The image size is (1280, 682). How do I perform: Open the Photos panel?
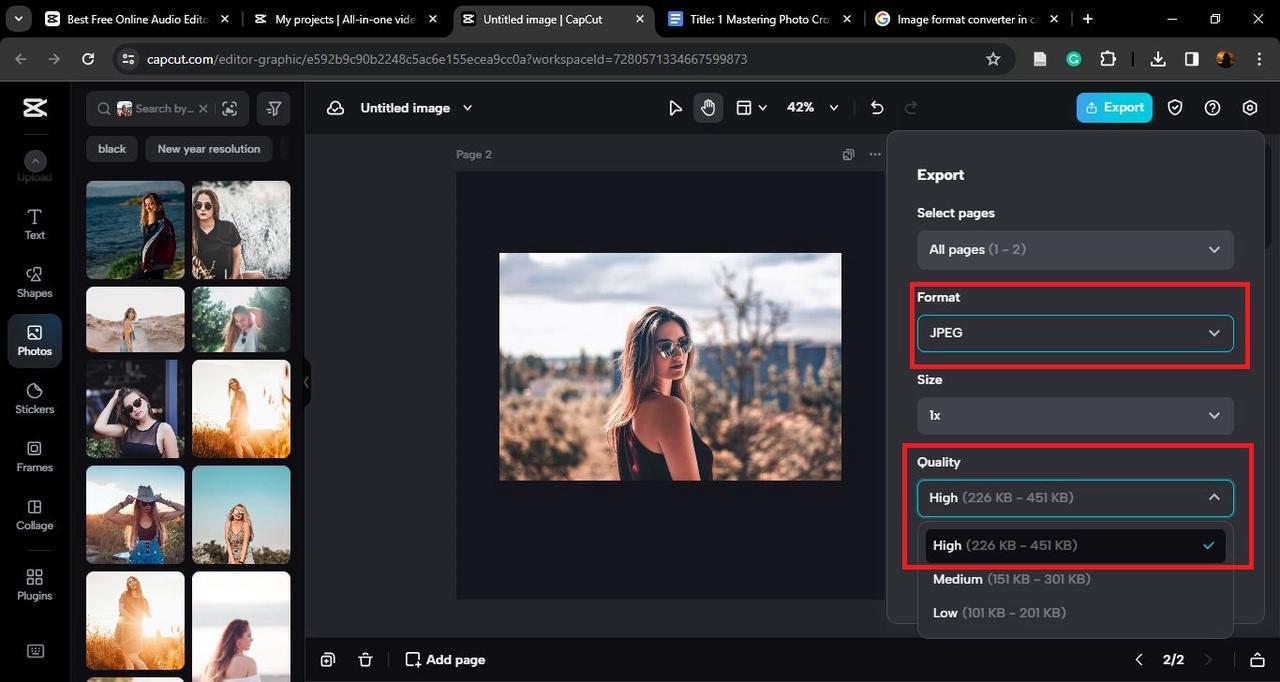pyautogui.click(x=35, y=340)
